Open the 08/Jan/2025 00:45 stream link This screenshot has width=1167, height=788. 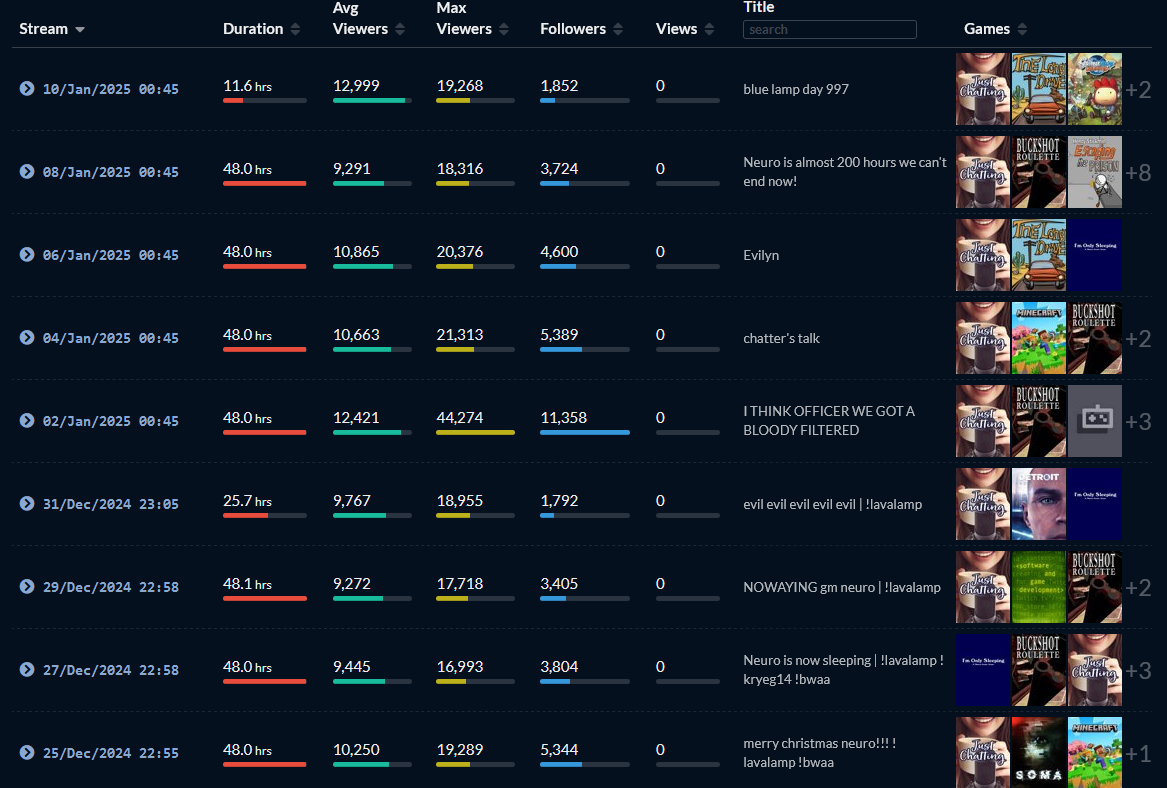point(110,172)
